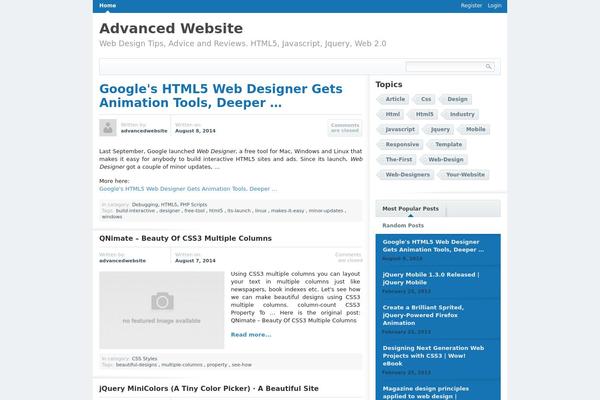Click the no featured image placeholder

pos(161,310)
